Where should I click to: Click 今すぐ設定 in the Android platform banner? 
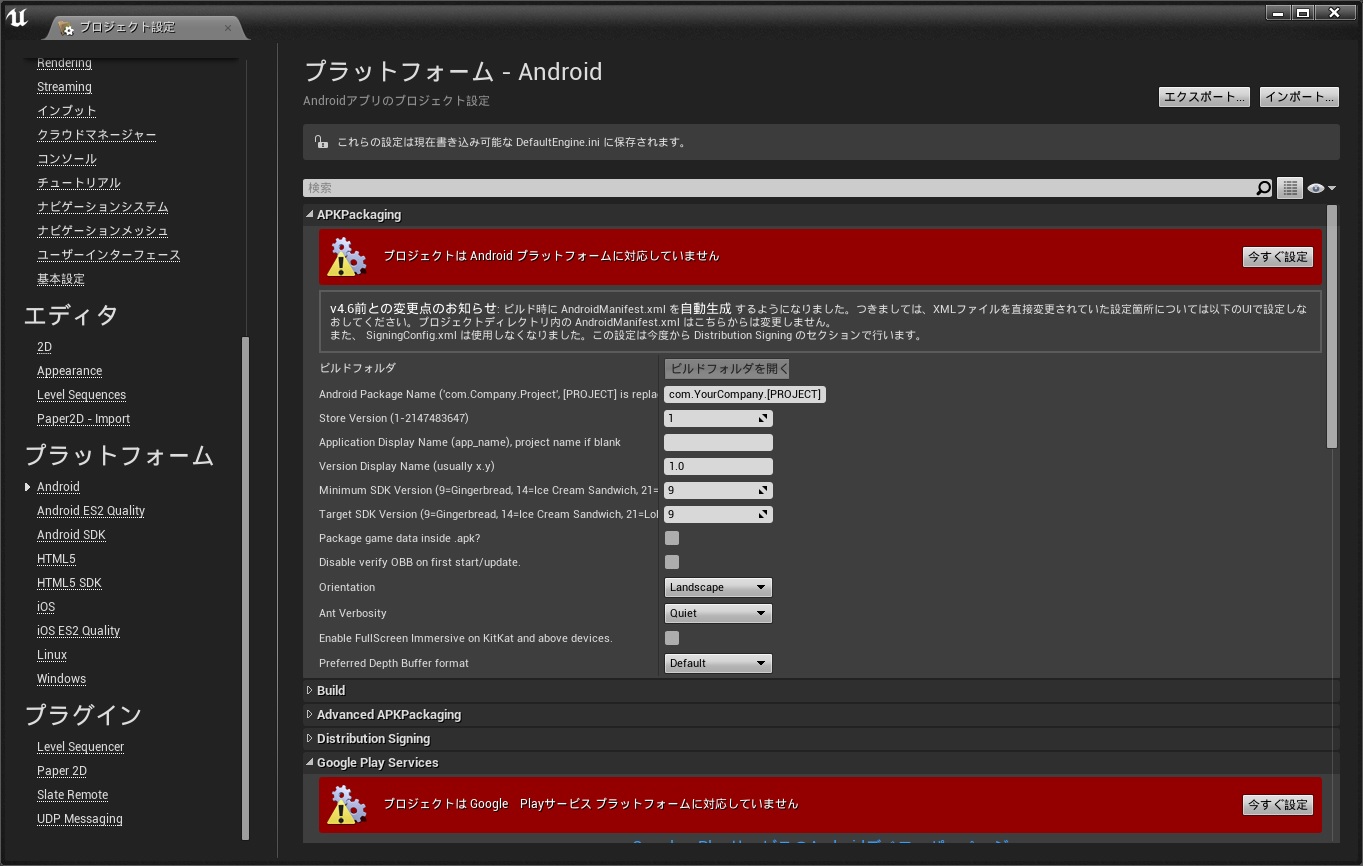pyautogui.click(x=1277, y=256)
